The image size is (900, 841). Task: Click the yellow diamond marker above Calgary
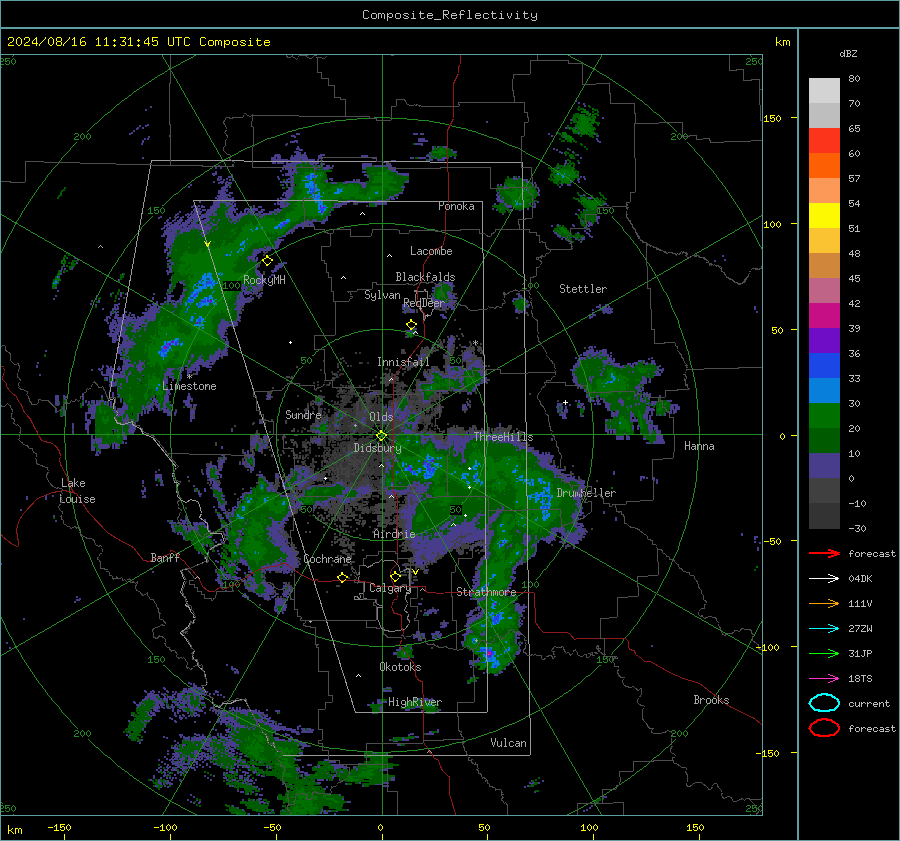tap(395, 576)
